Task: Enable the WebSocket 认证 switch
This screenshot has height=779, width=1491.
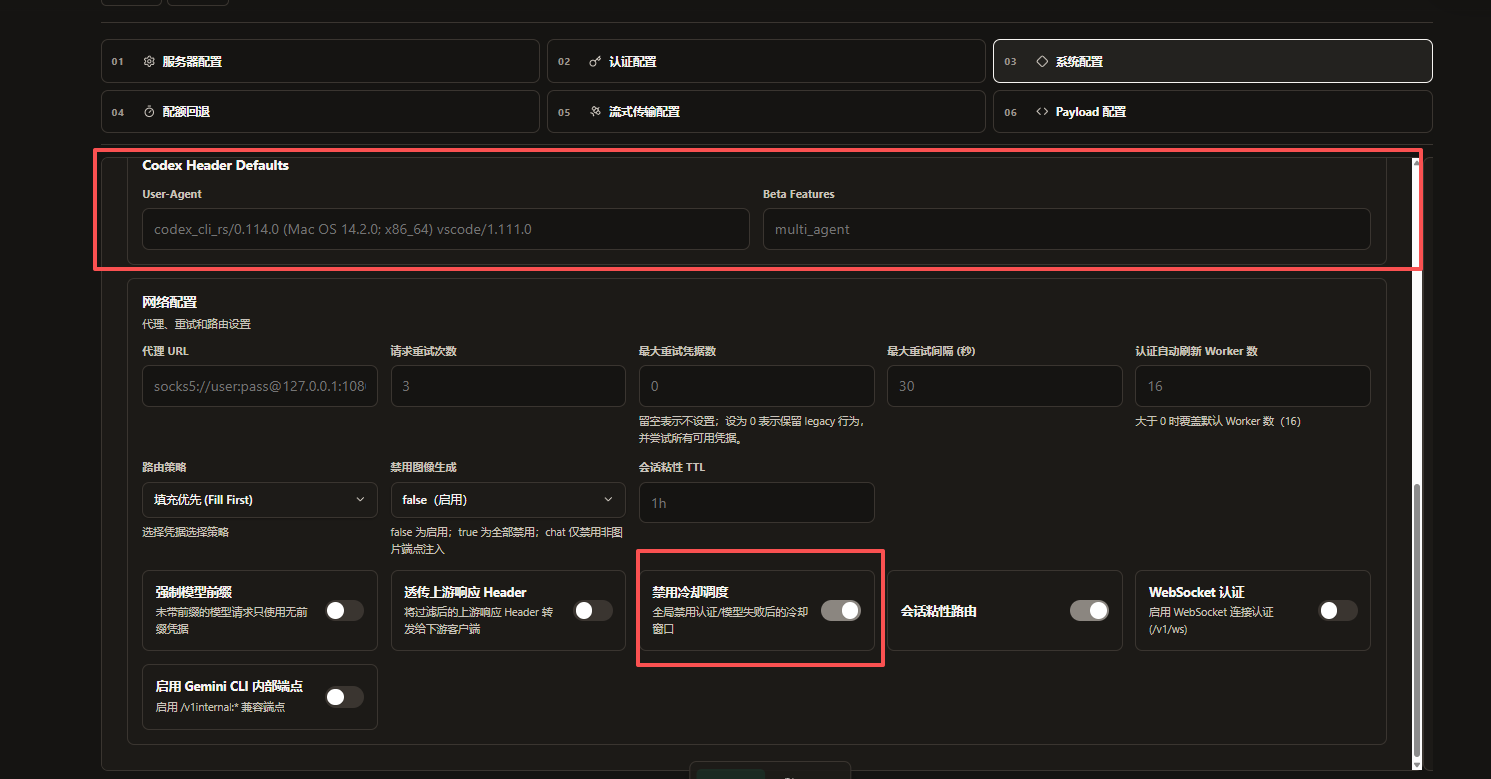Action: pyautogui.click(x=1338, y=610)
